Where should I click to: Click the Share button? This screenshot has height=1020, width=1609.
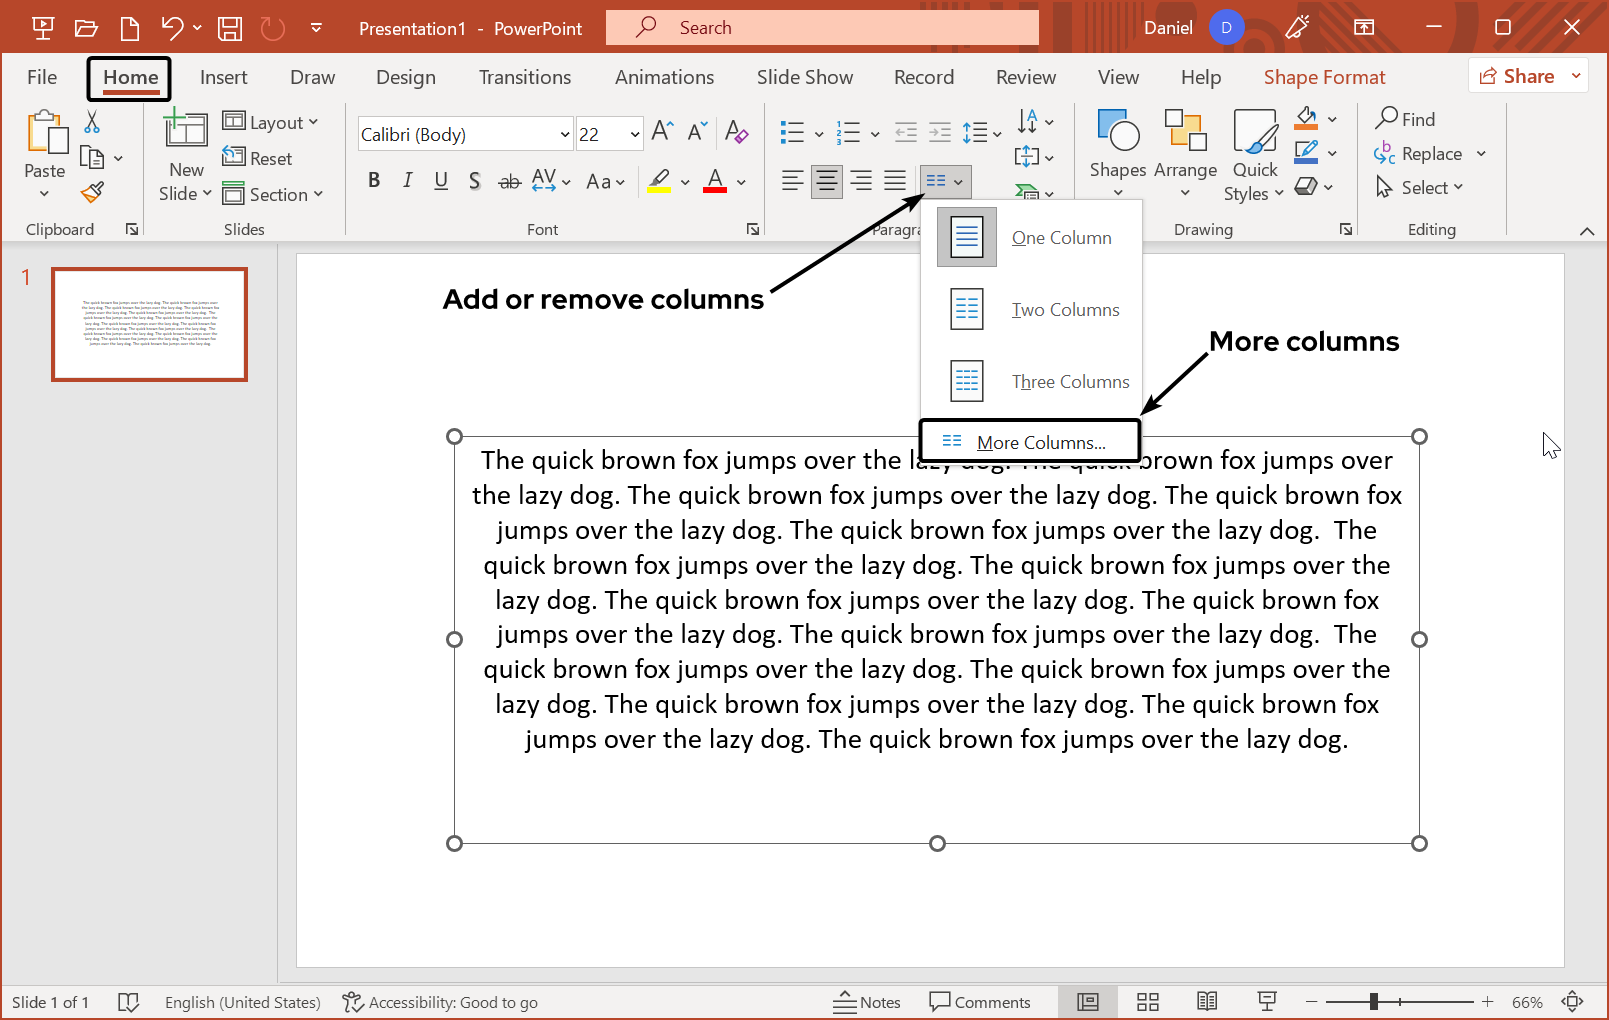pos(1517,76)
